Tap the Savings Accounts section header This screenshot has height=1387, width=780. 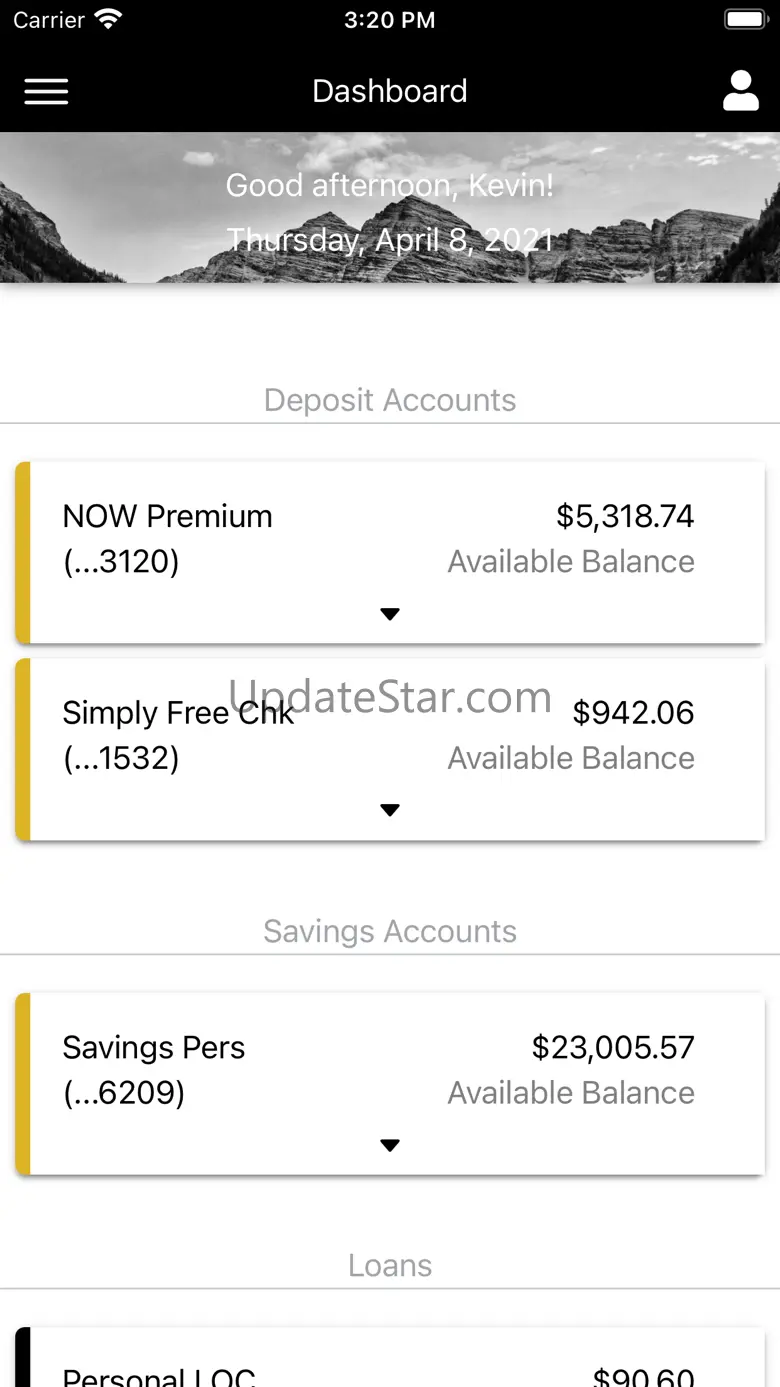click(x=390, y=931)
